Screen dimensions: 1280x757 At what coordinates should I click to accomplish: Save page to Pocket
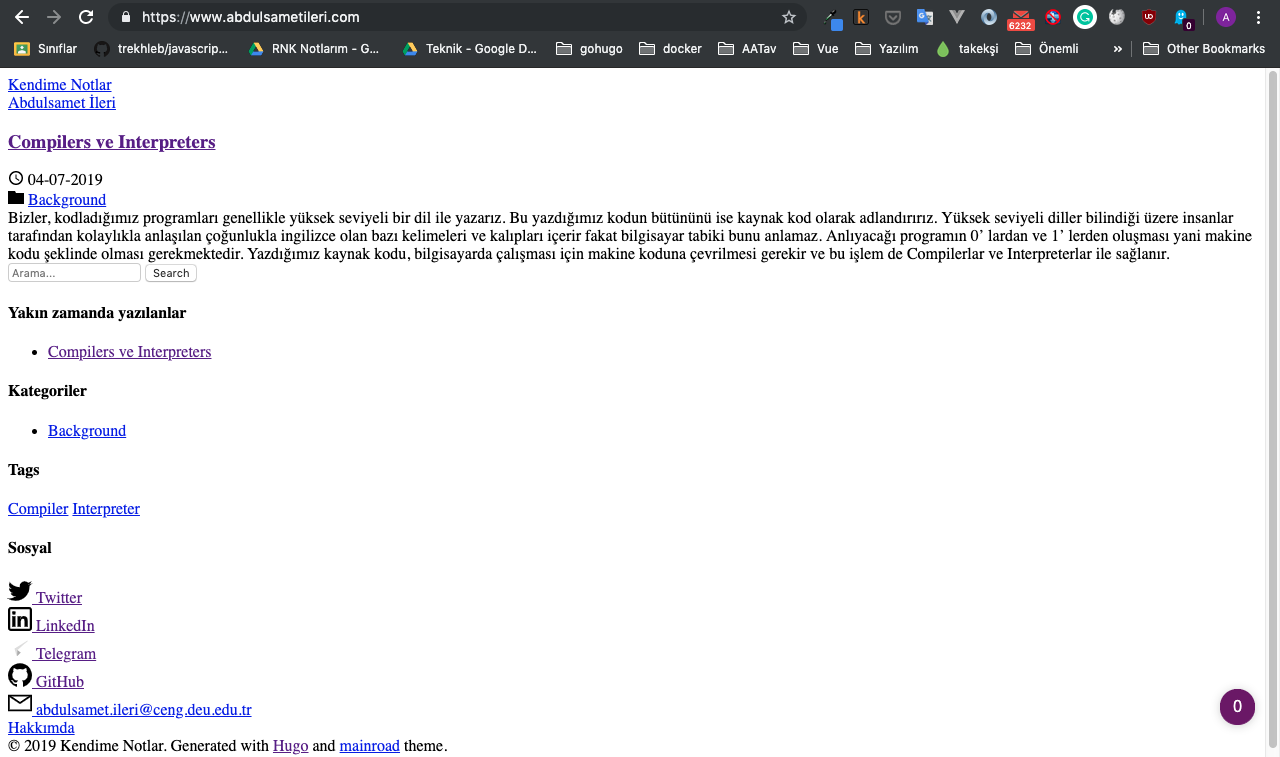[891, 17]
